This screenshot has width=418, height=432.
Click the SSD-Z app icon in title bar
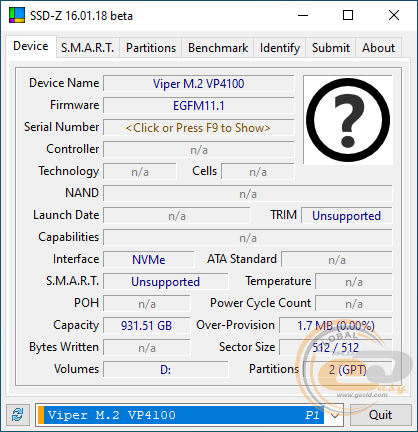[17, 15]
